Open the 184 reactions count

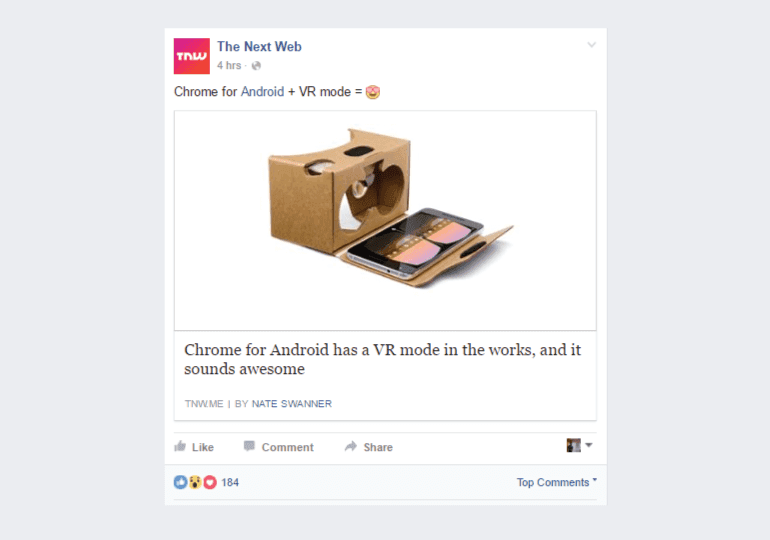[x=230, y=482]
